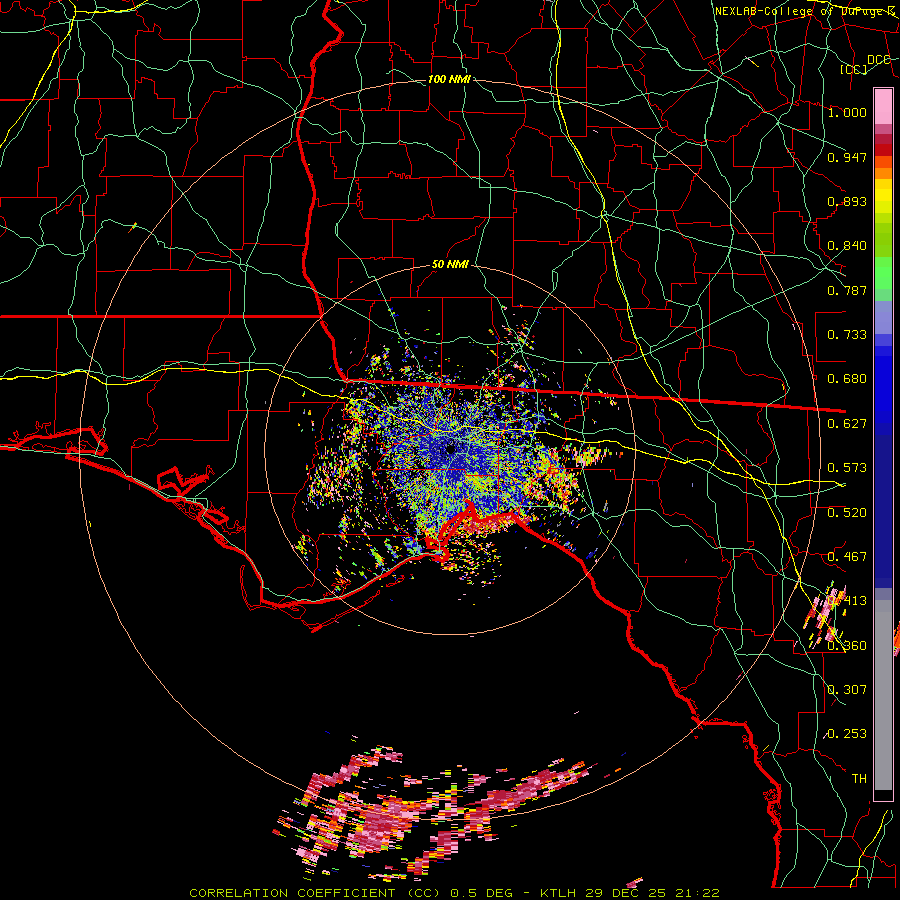Click the DCC [CC] product label
The width and height of the screenshot is (900, 900).
coord(866,64)
